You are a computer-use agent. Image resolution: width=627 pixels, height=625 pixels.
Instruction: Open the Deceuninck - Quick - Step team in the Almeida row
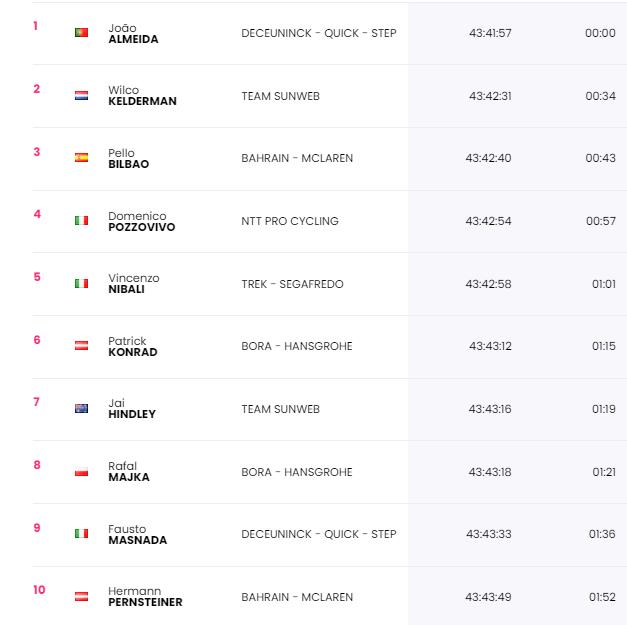pos(319,33)
